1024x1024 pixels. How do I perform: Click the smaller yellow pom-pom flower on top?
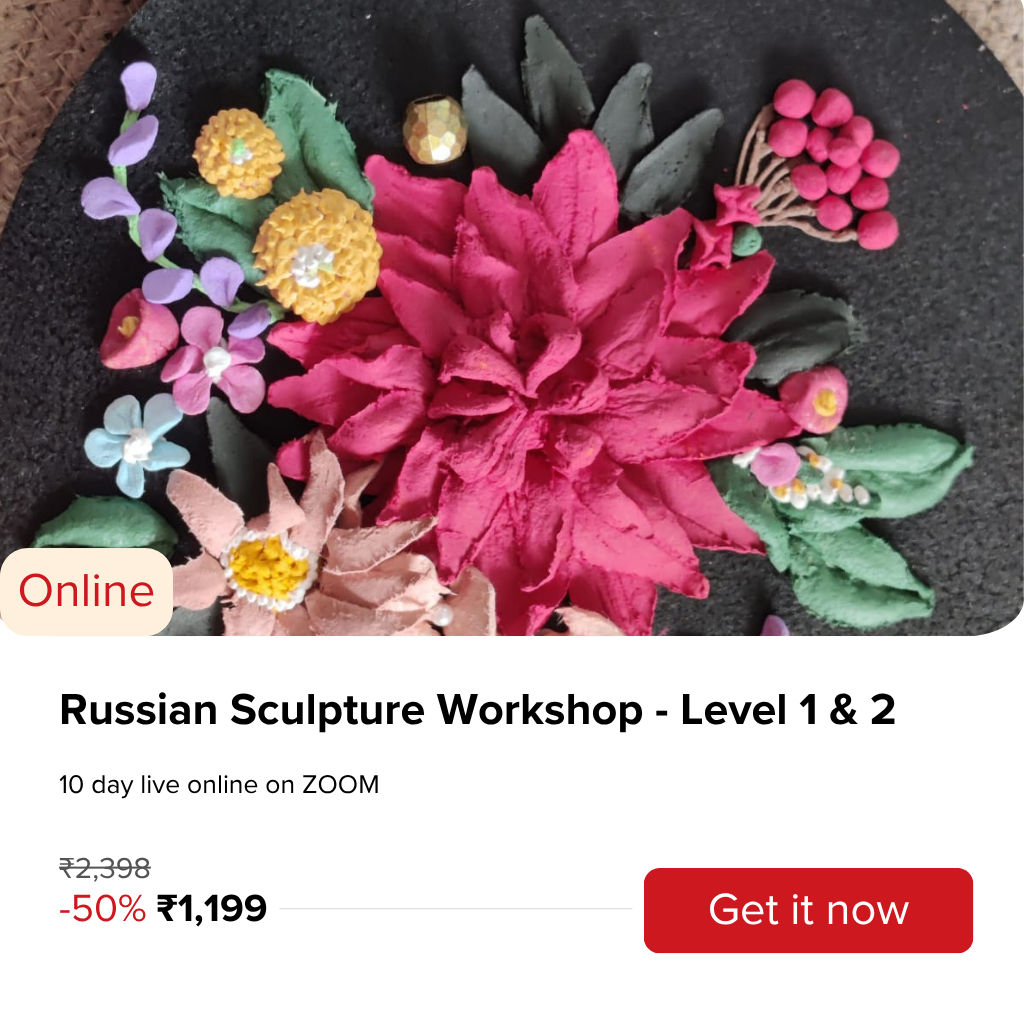point(238,153)
